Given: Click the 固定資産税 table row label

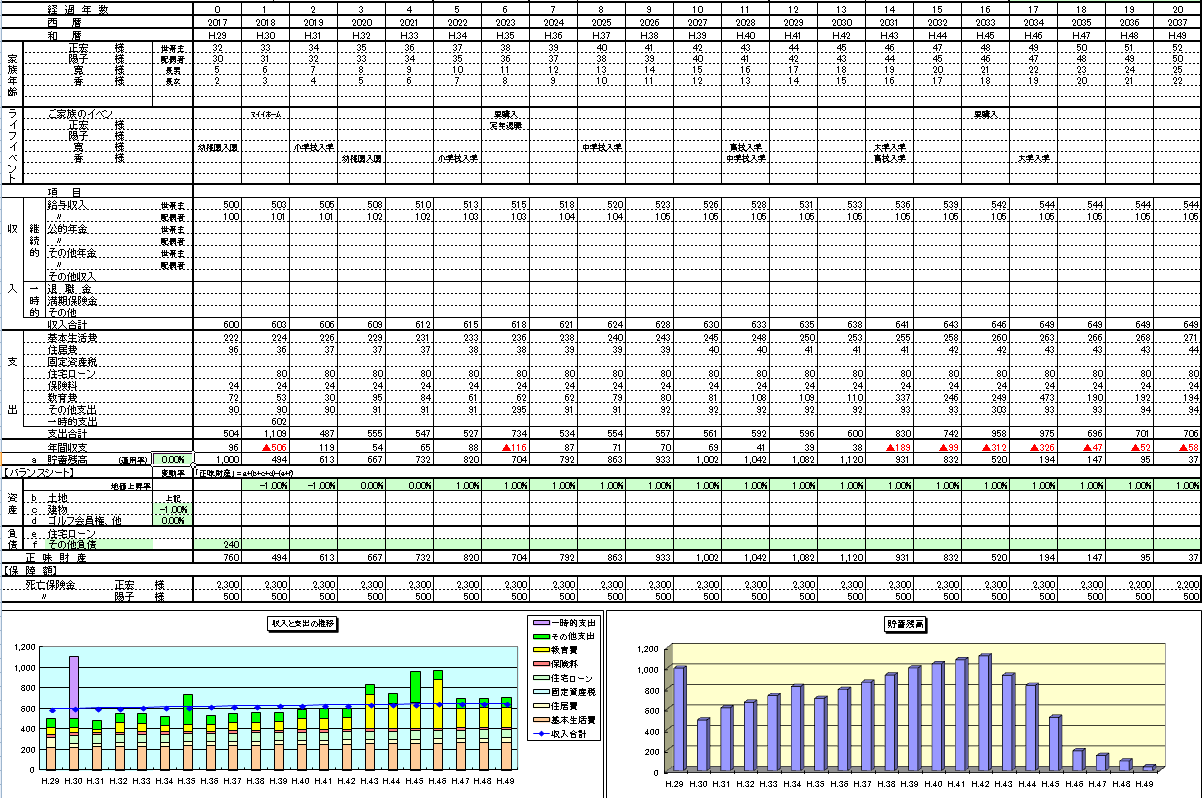Looking at the screenshot, I should click(73, 362).
